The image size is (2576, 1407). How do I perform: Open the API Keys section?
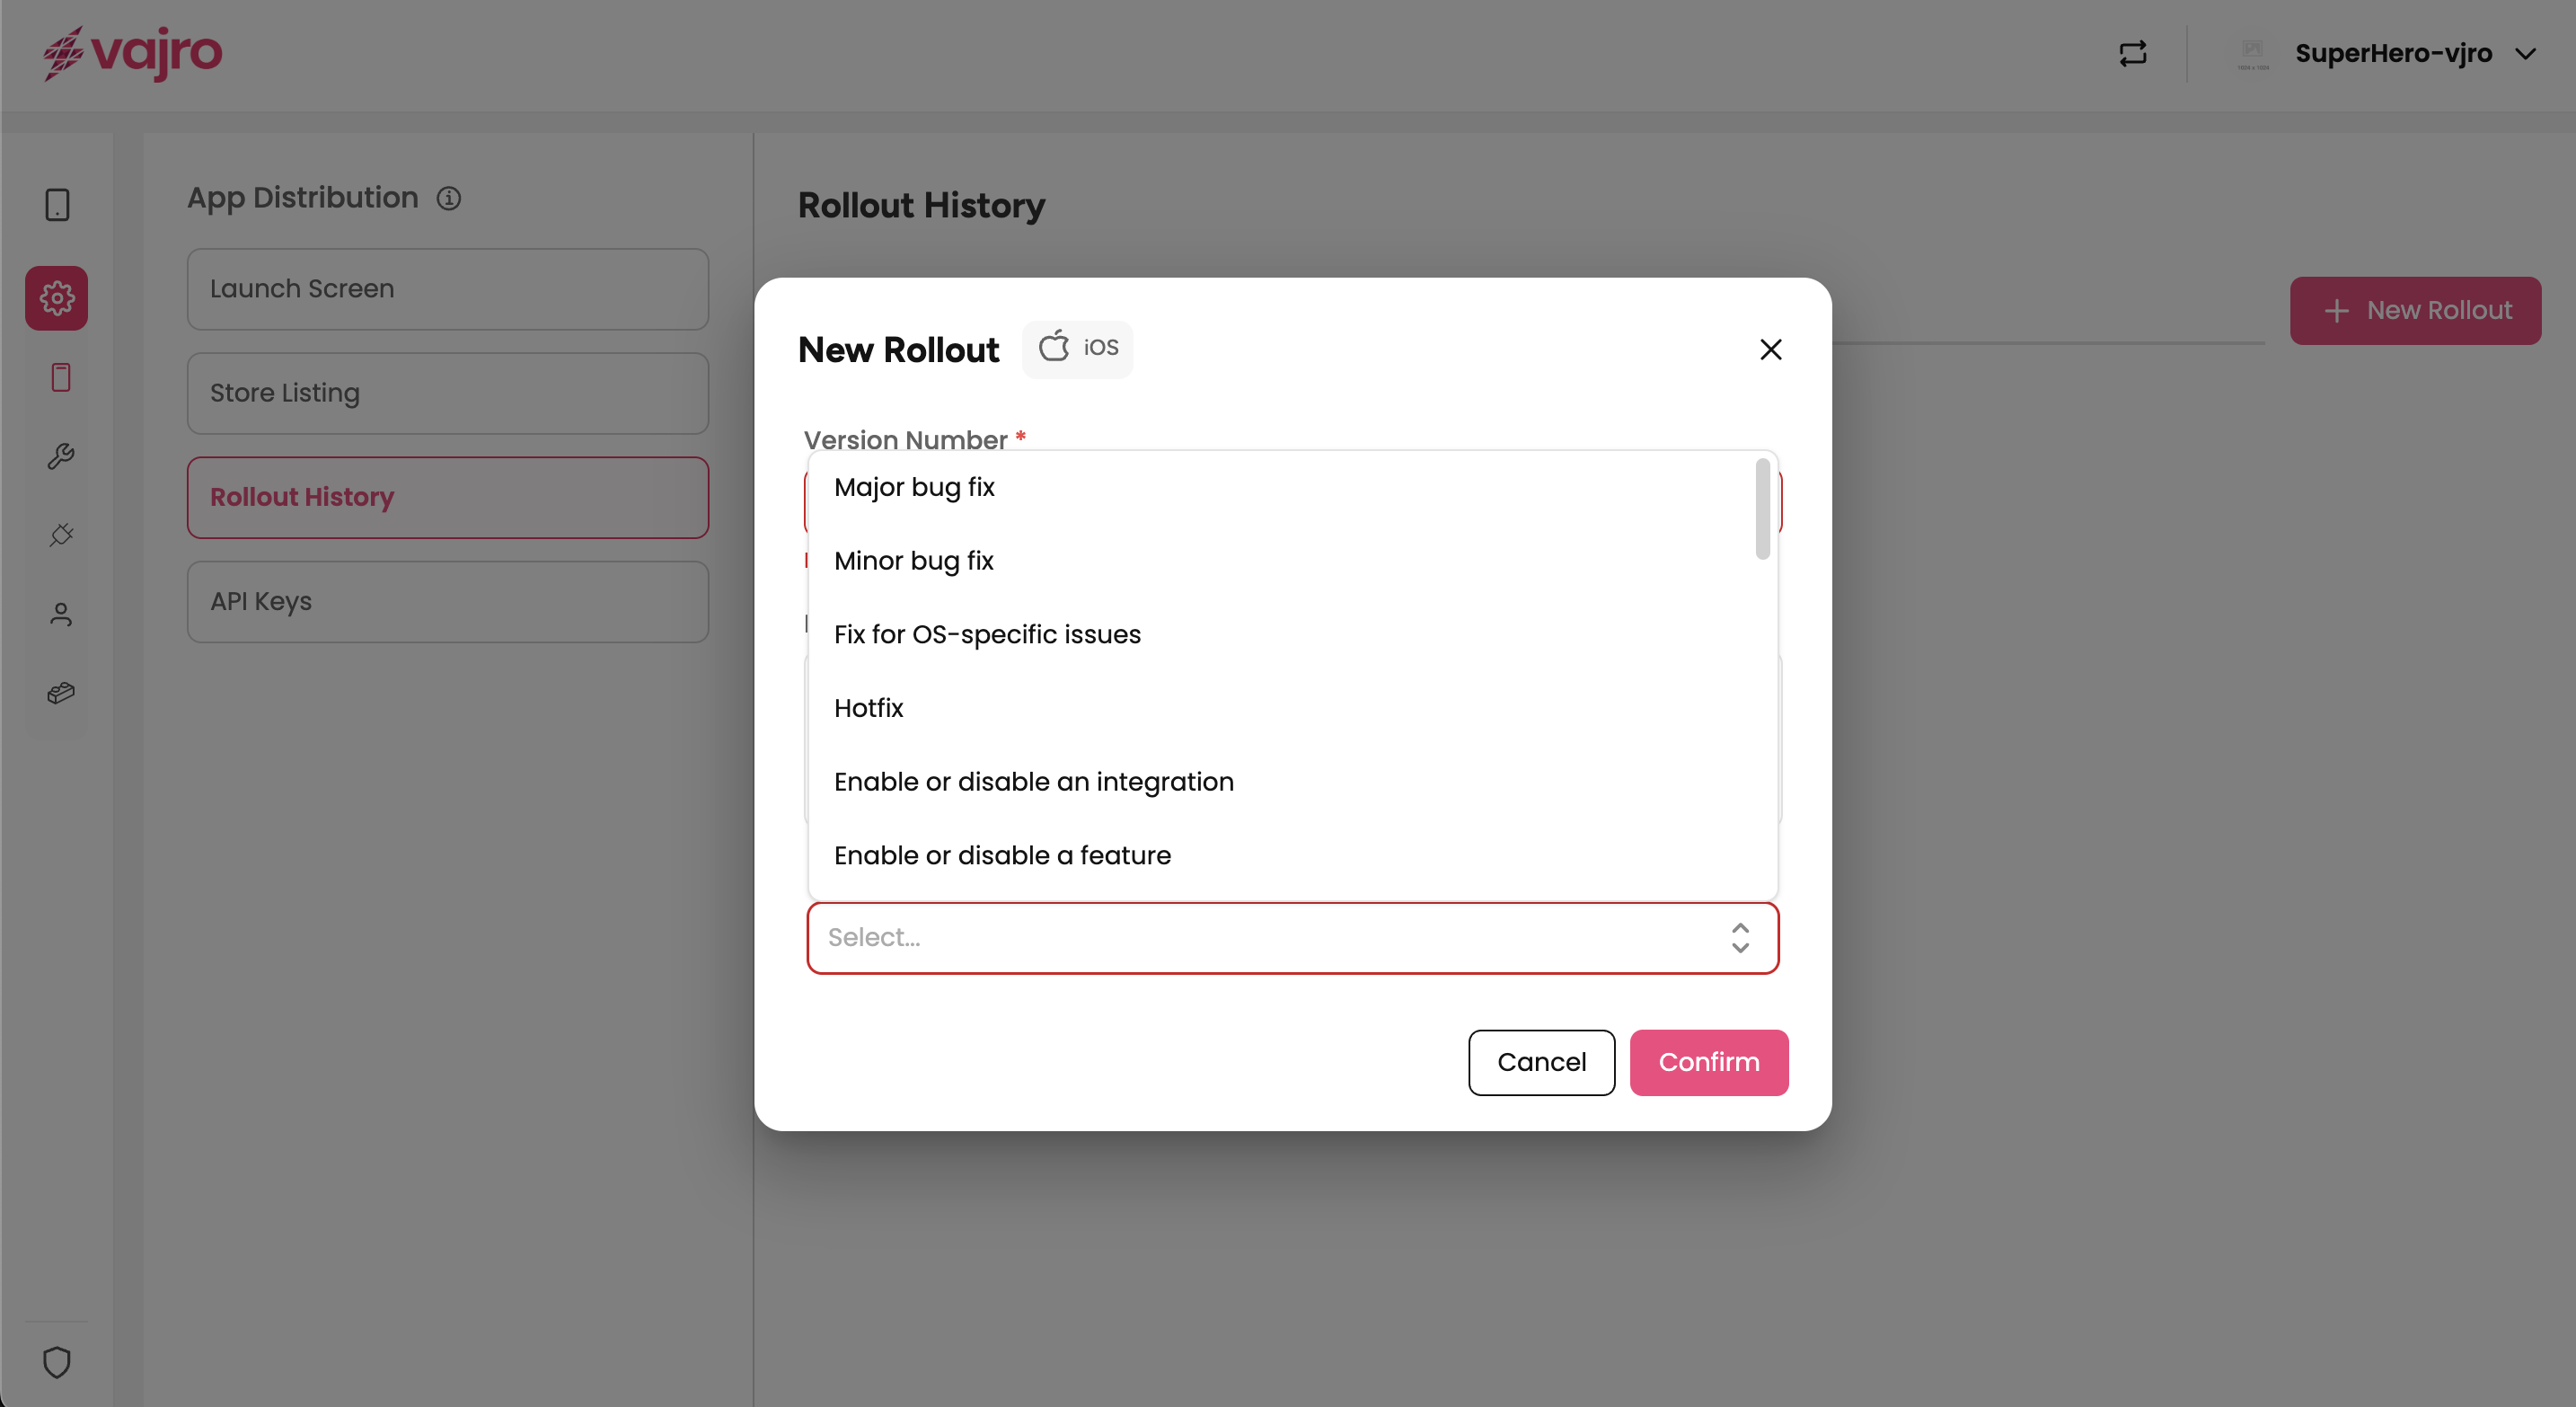(x=447, y=601)
